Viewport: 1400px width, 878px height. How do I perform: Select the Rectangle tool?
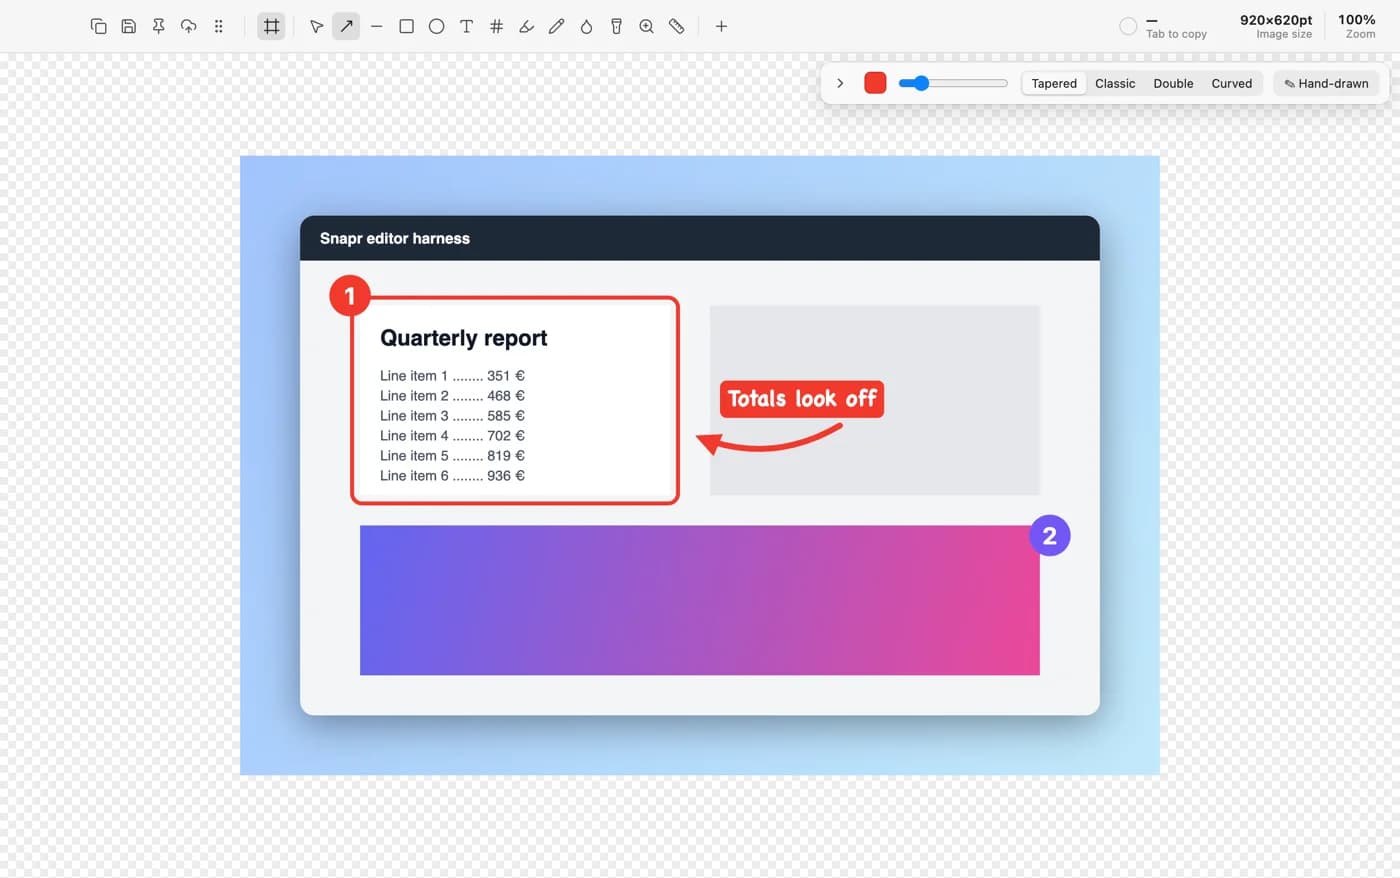406,26
